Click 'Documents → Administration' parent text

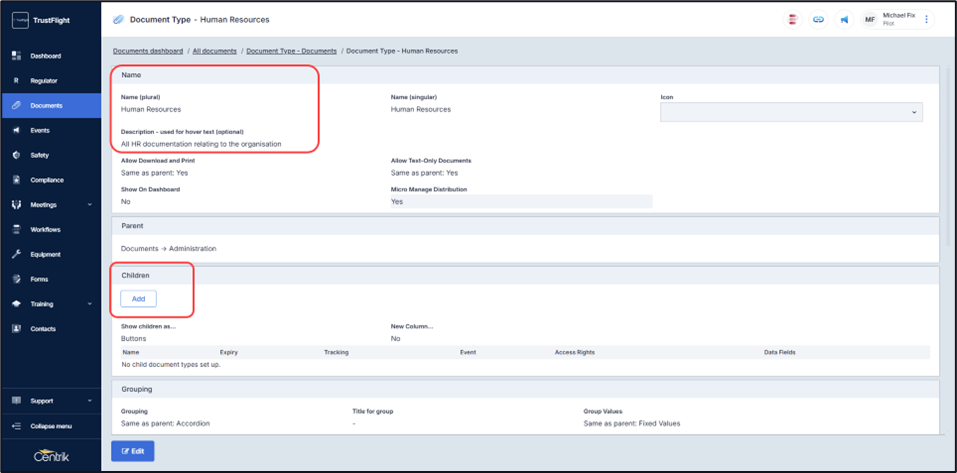168,249
